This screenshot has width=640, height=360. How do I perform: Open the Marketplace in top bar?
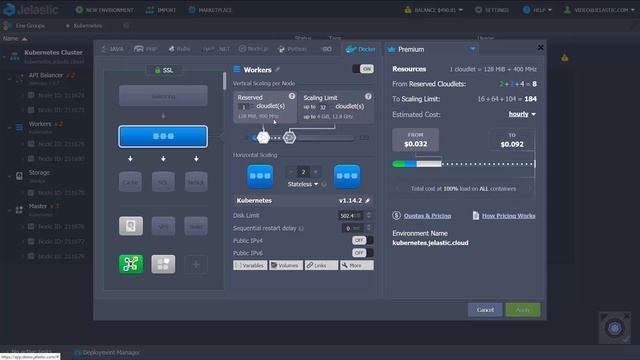coord(210,10)
